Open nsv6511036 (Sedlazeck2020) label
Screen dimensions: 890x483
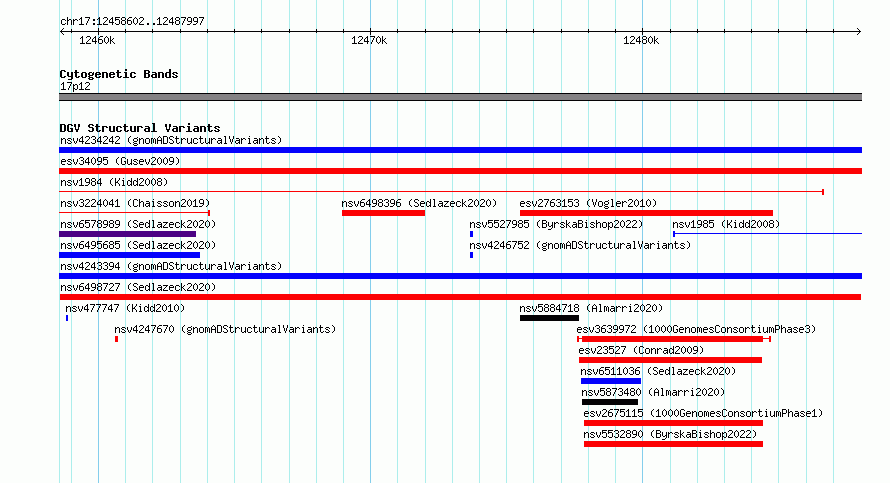[x=658, y=371]
